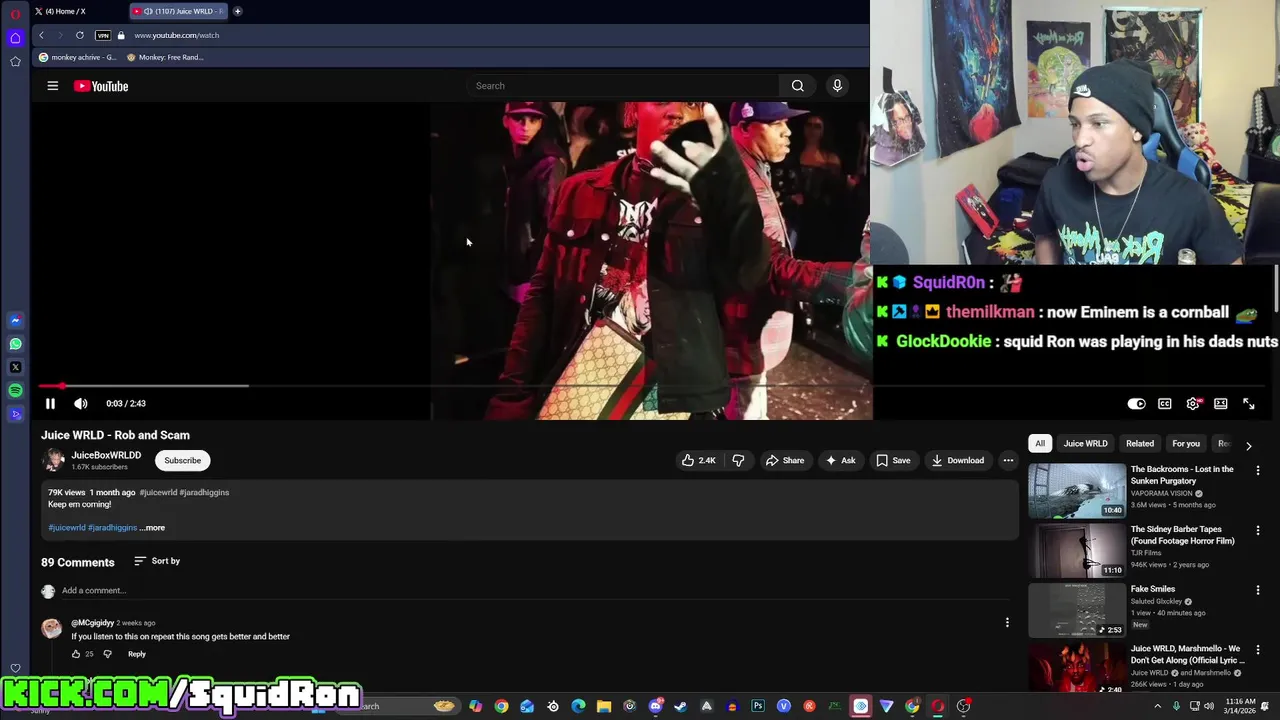Open the #juicewrld hashtag link in the description
The height and width of the screenshot is (720, 1280).
pyautogui.click(x=67, y=527)
